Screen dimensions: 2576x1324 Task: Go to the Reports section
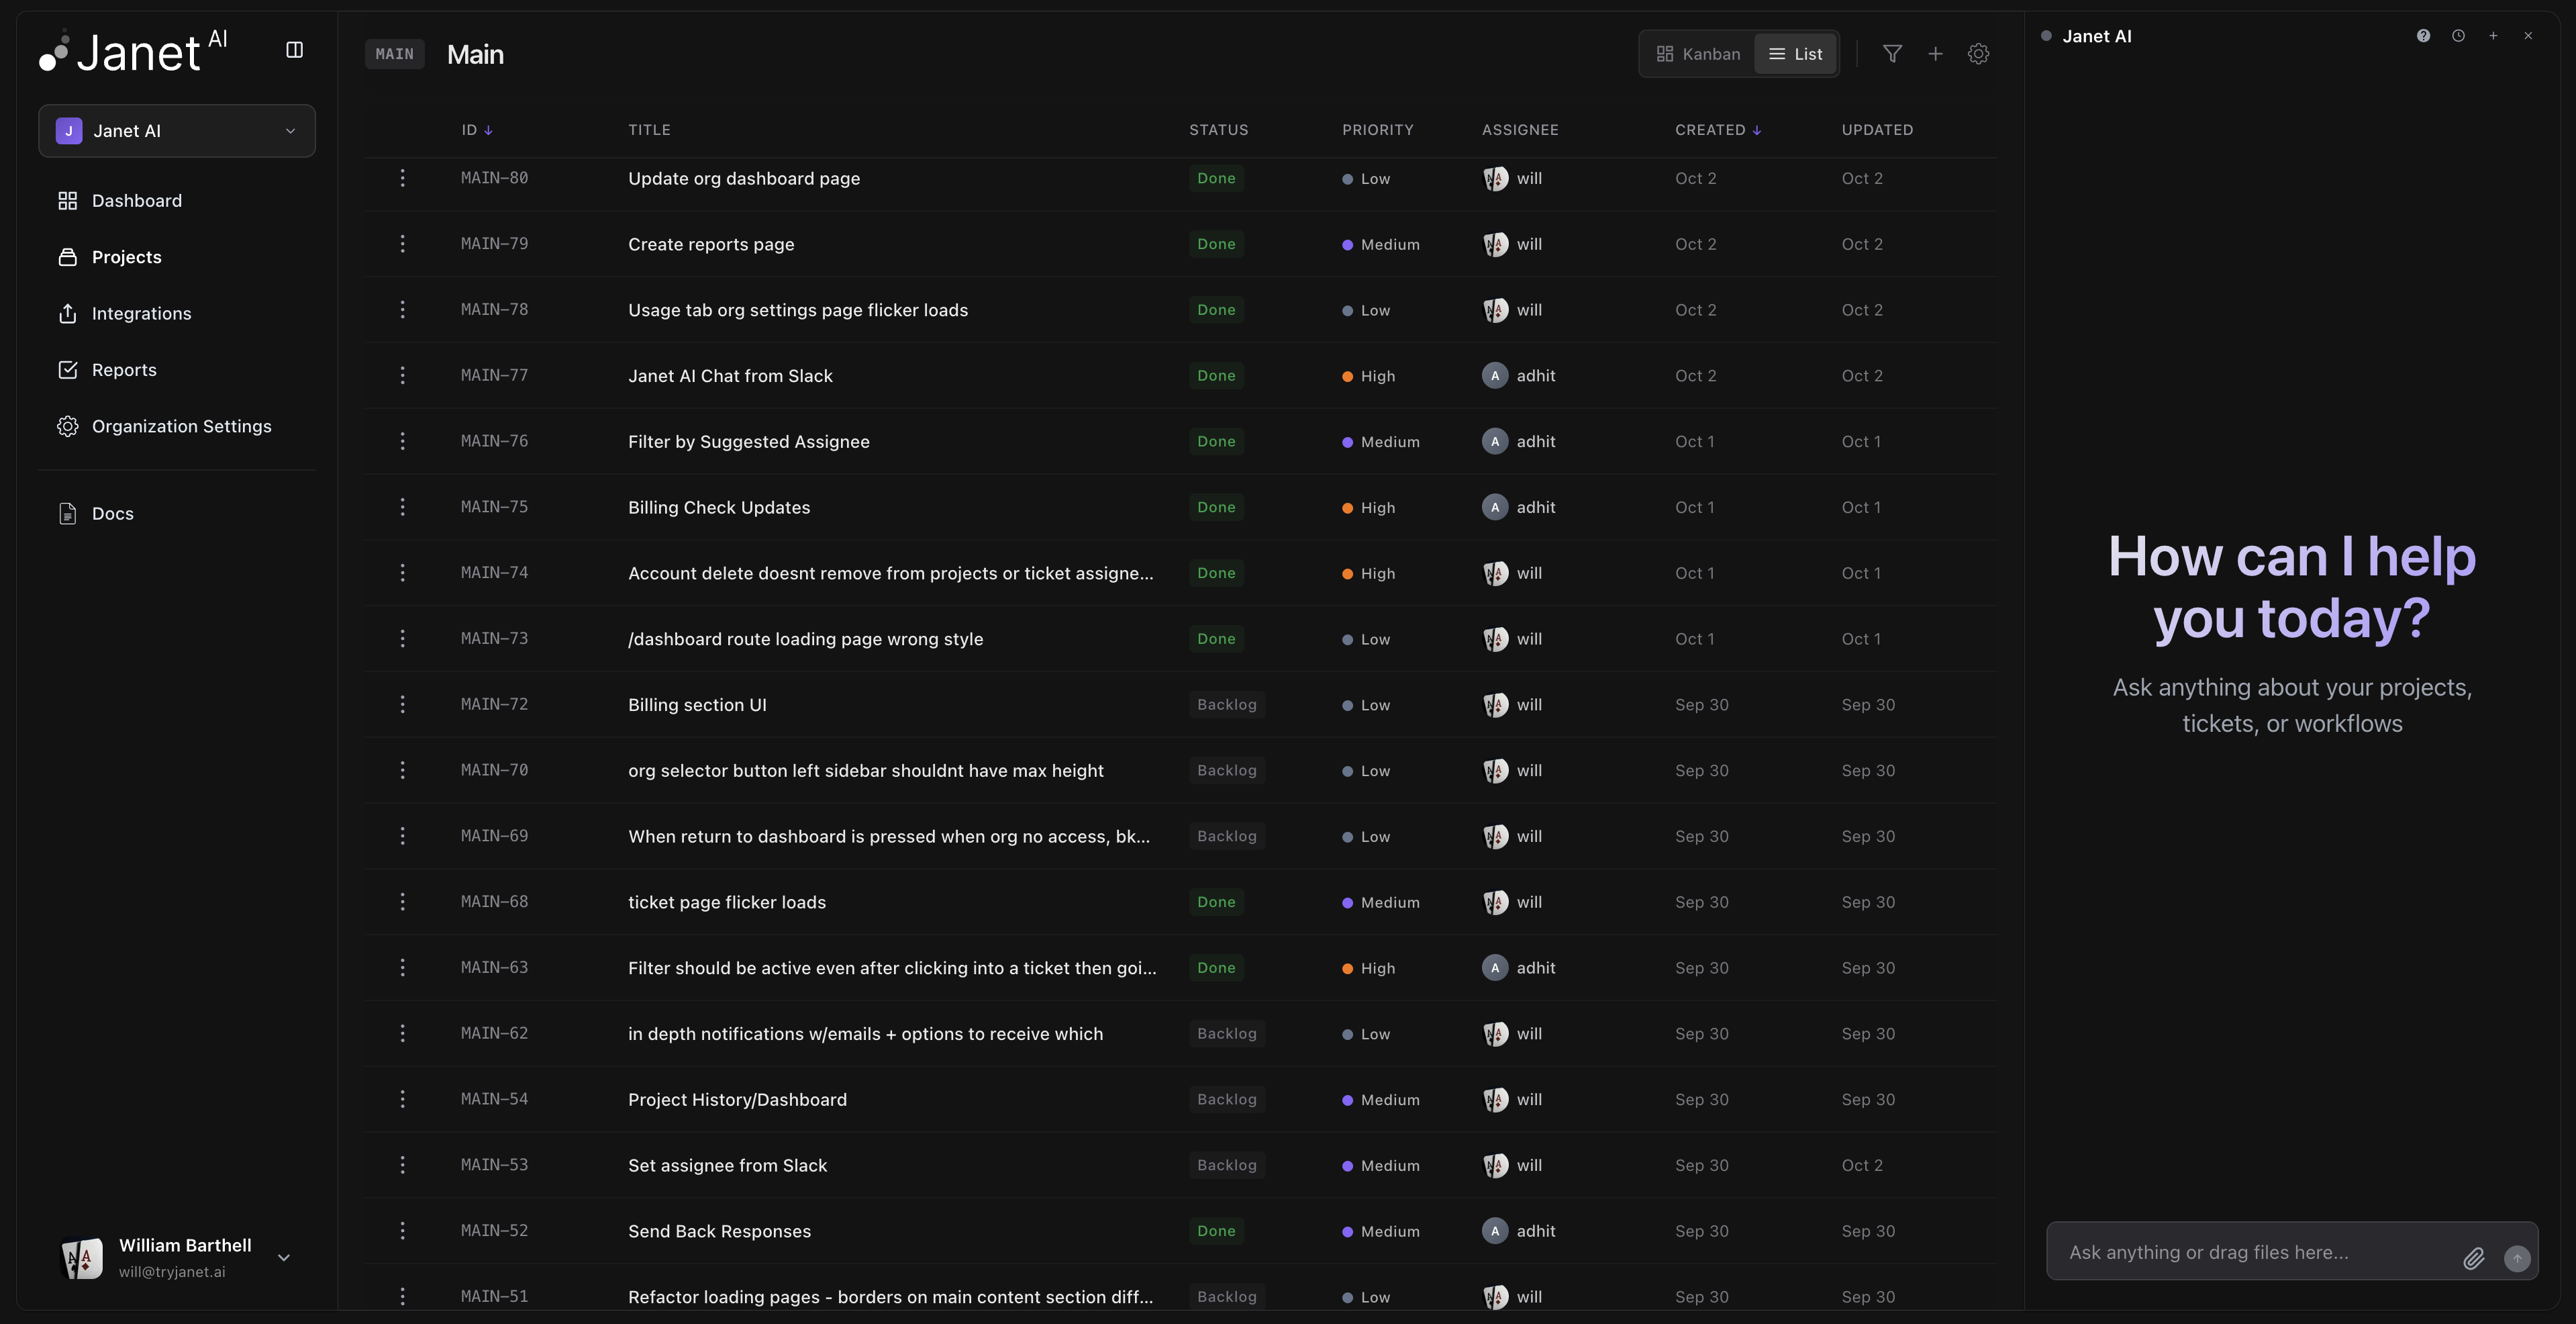tap(124, 369)
